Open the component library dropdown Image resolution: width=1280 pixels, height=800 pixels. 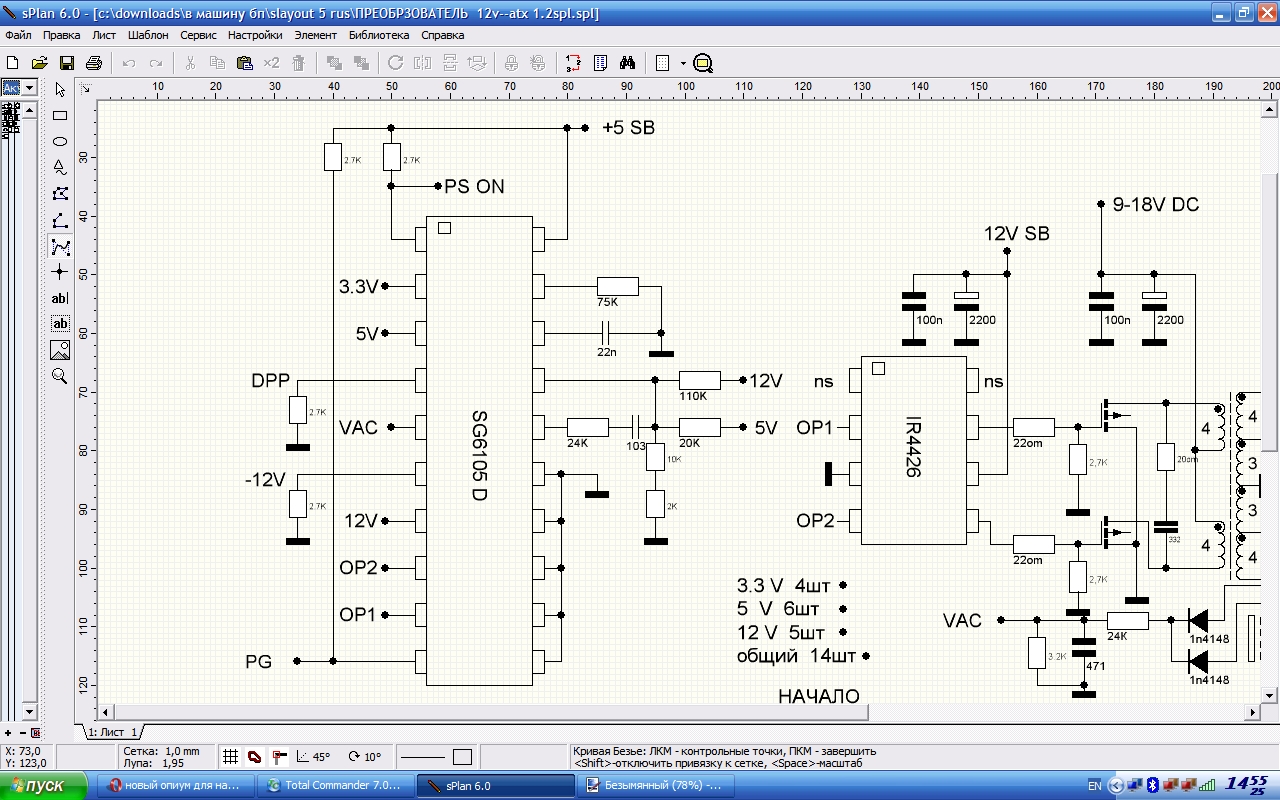pyautogui.click(x=29, y=88)
